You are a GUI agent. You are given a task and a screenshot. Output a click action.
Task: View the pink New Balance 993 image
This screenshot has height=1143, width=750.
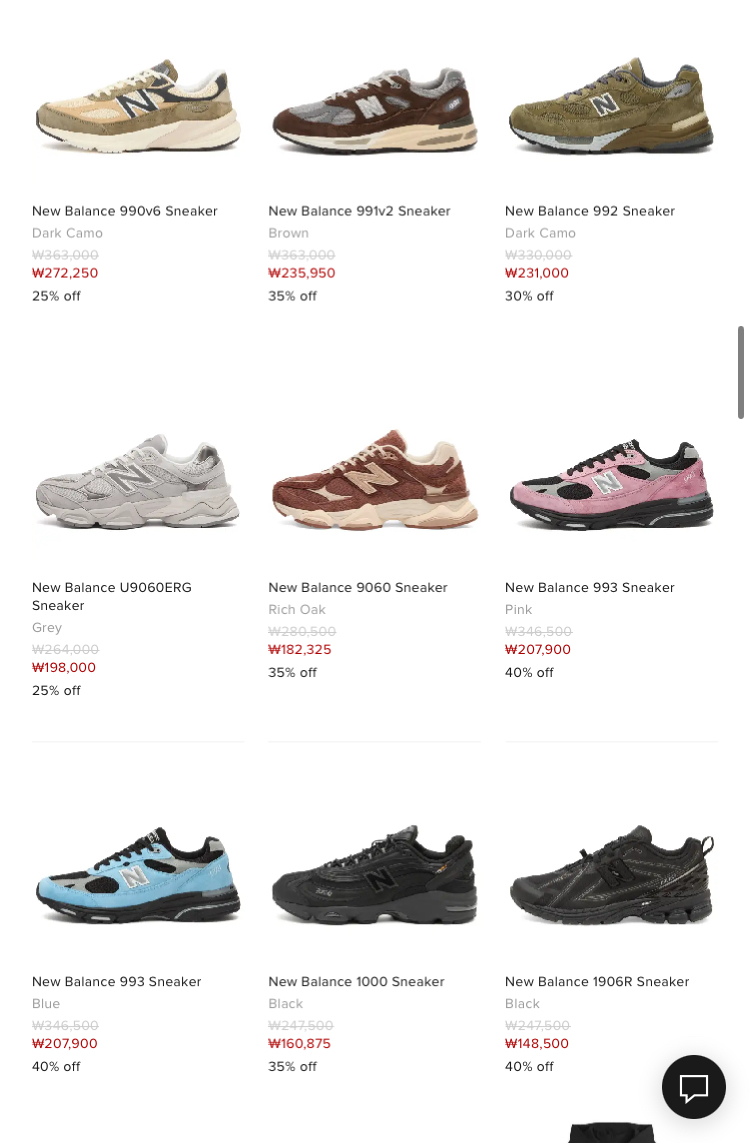(x=611, y=484)
